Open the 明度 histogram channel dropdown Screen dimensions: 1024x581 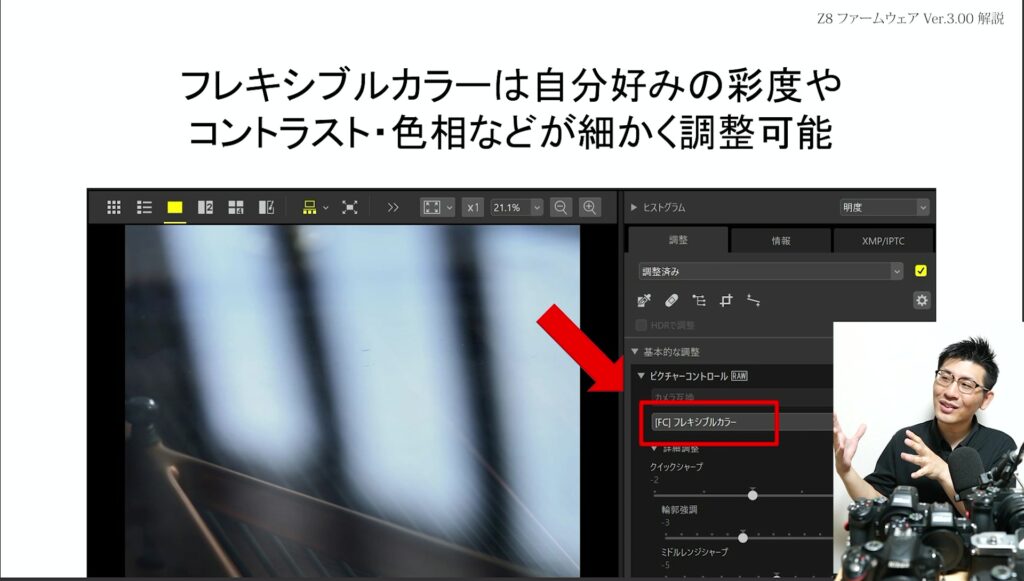884,207
